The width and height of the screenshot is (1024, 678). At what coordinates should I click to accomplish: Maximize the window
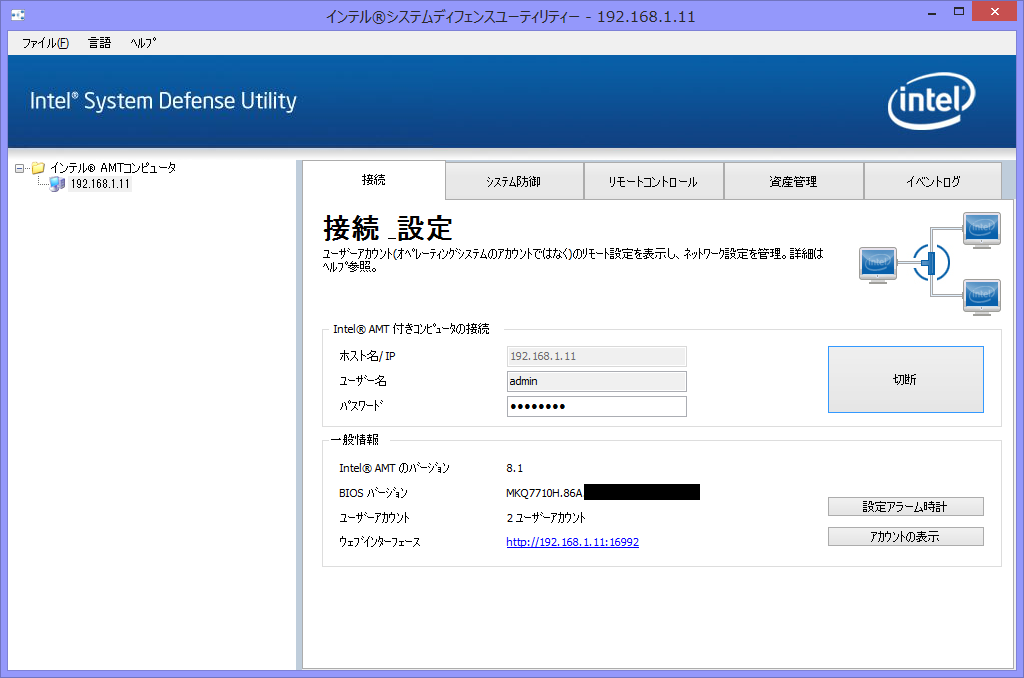tap(959, 12)
